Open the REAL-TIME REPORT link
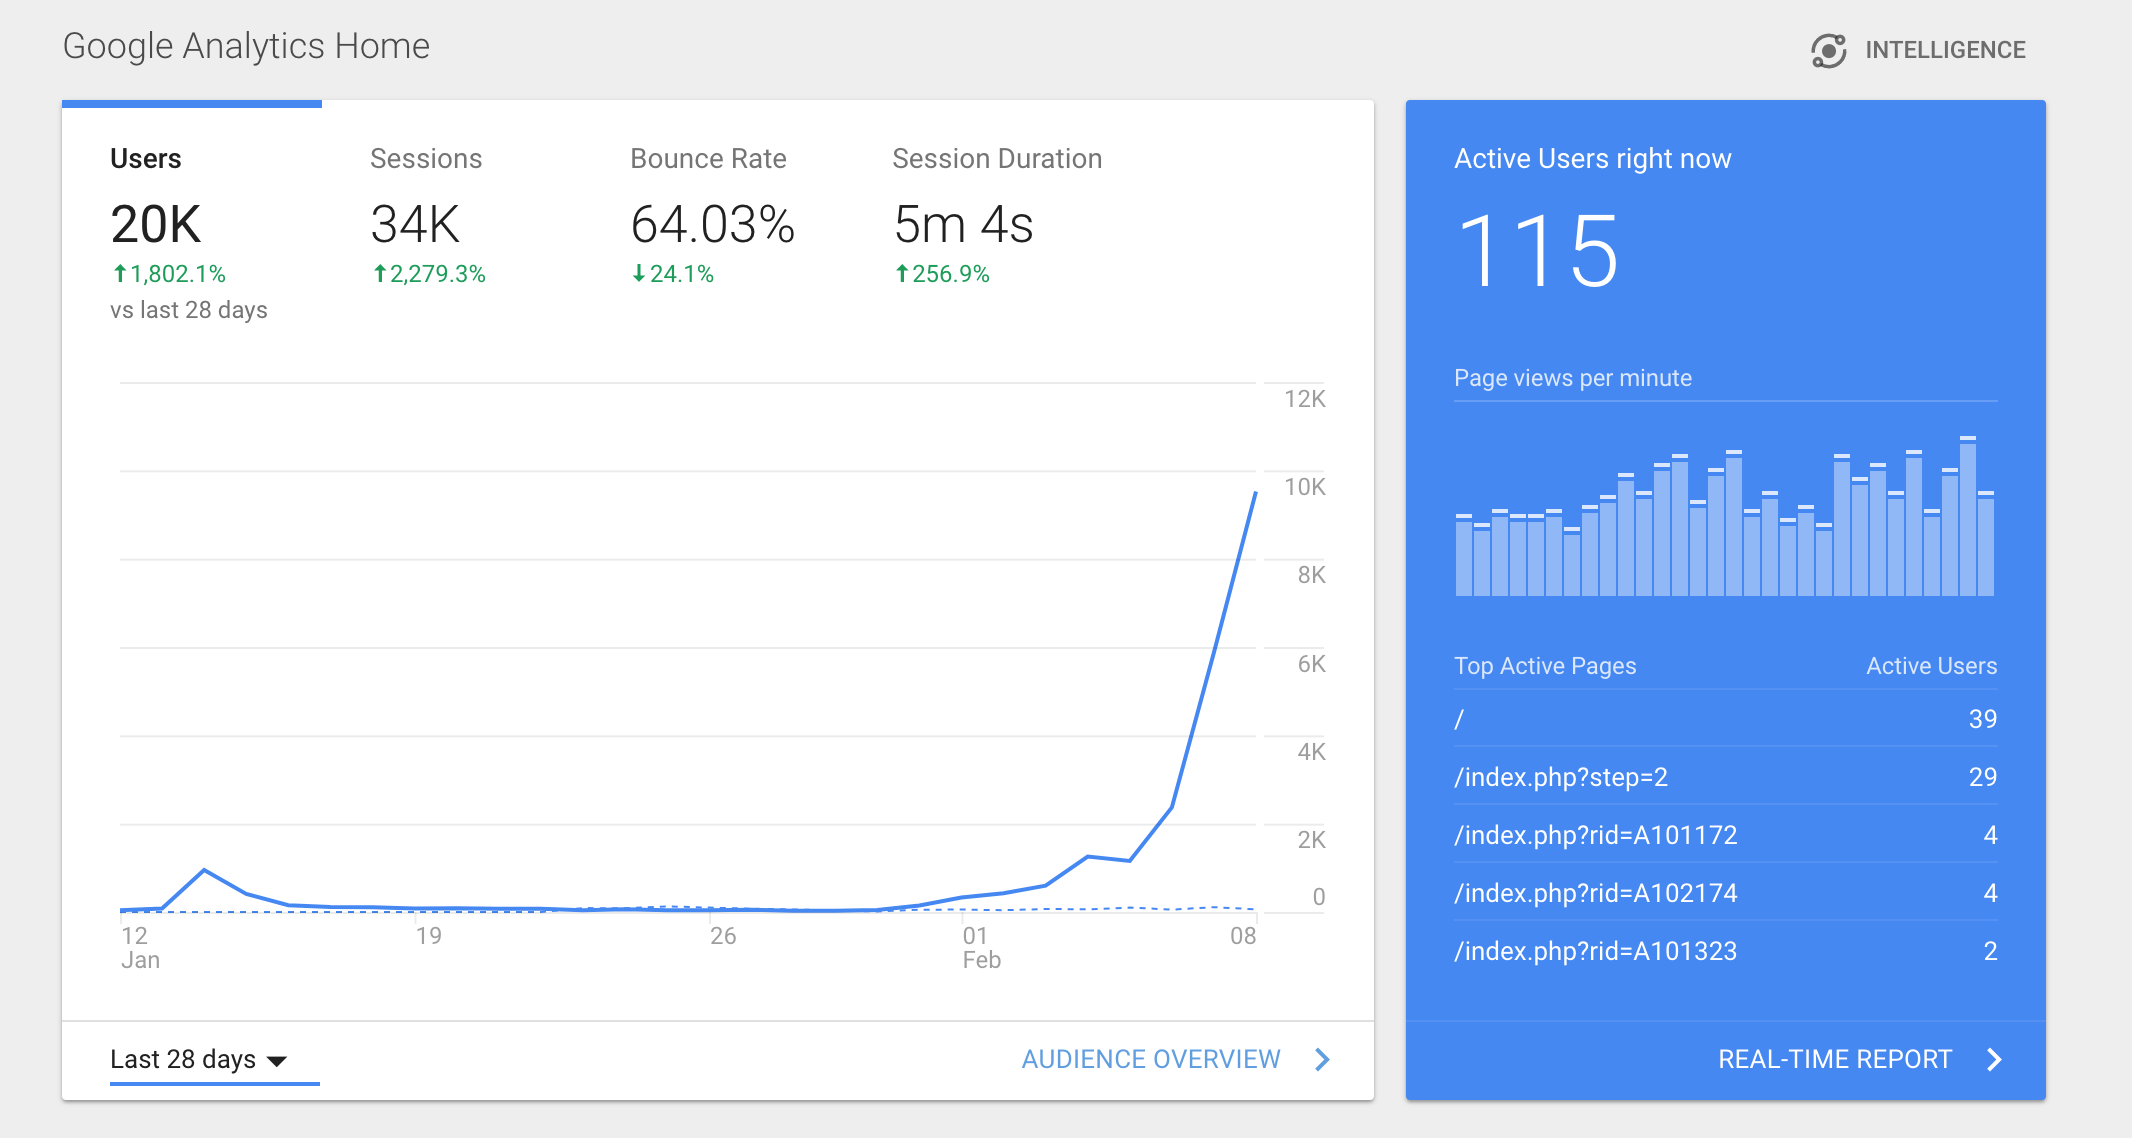The height and width of the screenshot is (1138, 2132). click(1835, 1059)
